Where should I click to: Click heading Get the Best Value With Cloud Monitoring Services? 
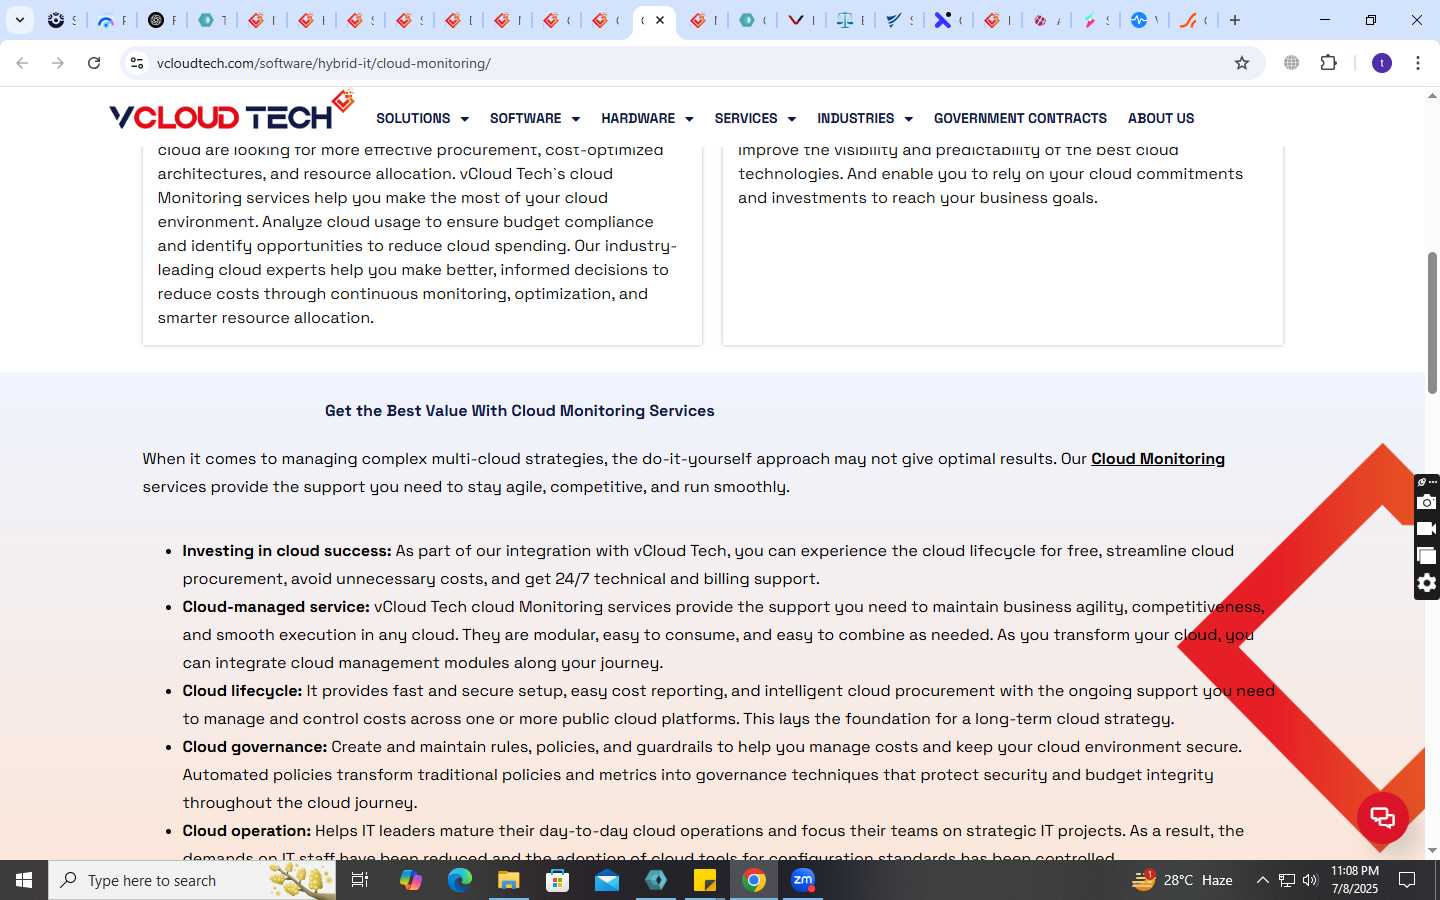pyautogui.click(x=519, y=411)
